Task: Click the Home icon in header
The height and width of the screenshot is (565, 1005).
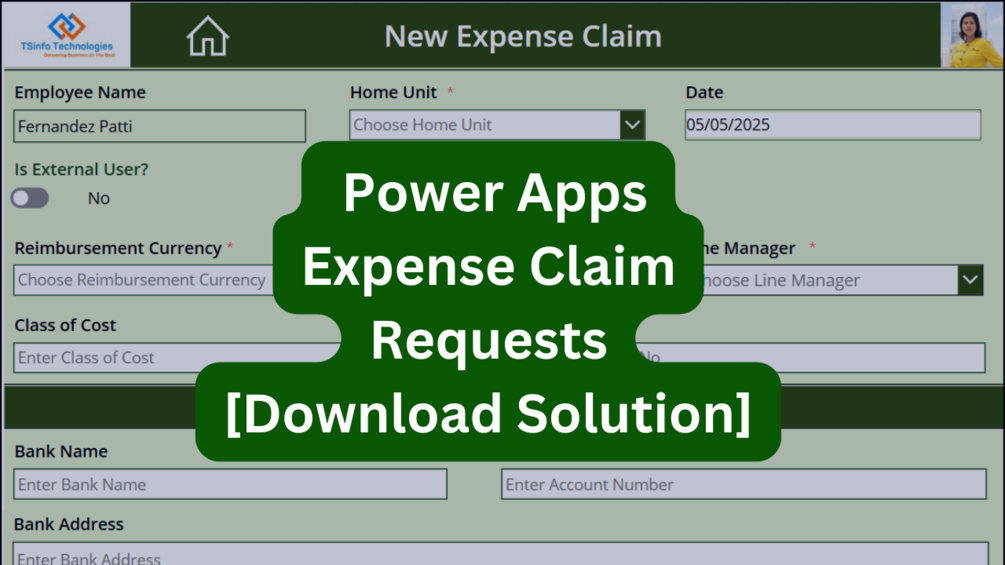Action: pos(208,36)
